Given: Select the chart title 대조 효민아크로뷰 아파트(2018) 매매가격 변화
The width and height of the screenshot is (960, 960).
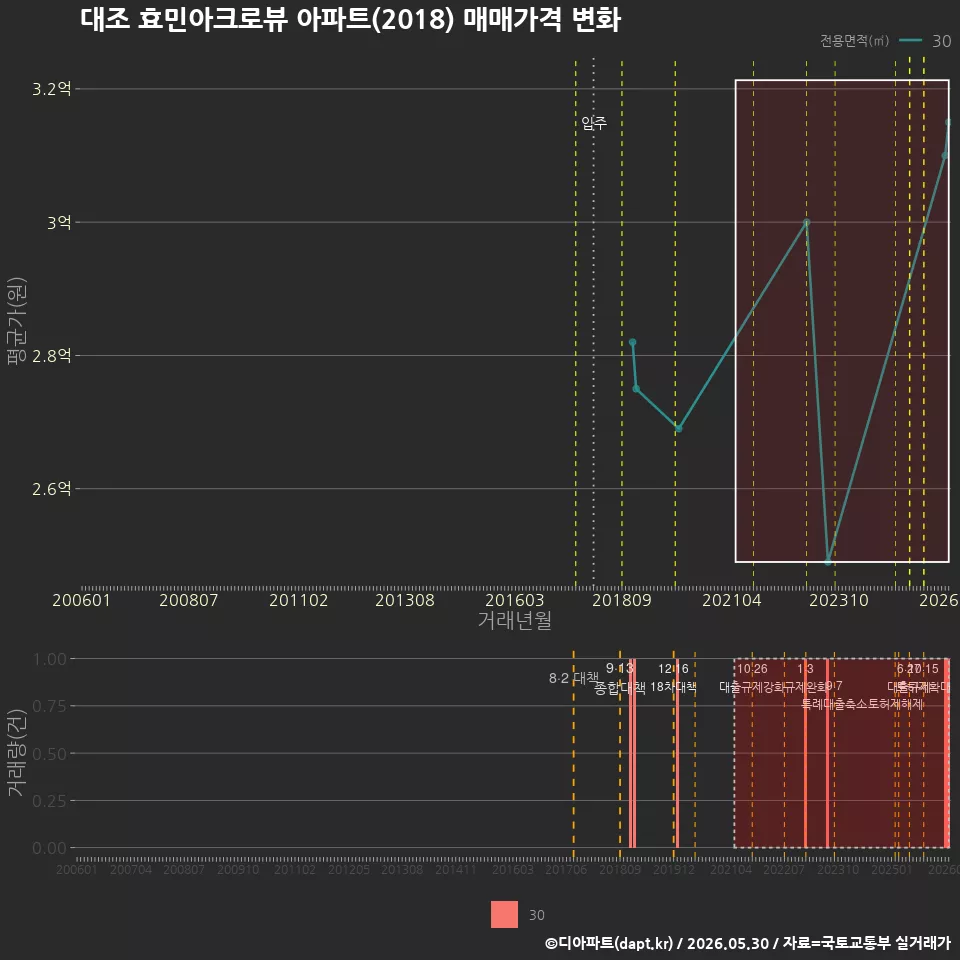Looking at the screenshot, I should point(350,19).
